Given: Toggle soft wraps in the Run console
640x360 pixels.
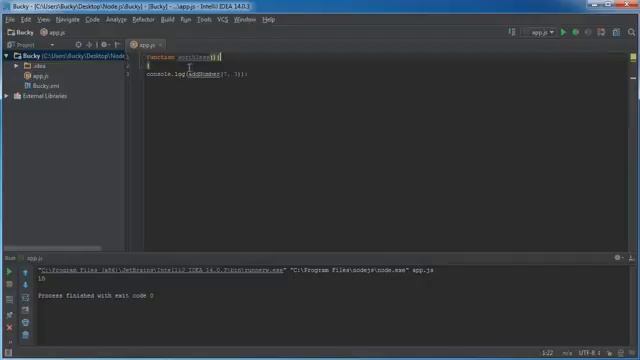Looking at the screenshot, I should coord(25,298).
